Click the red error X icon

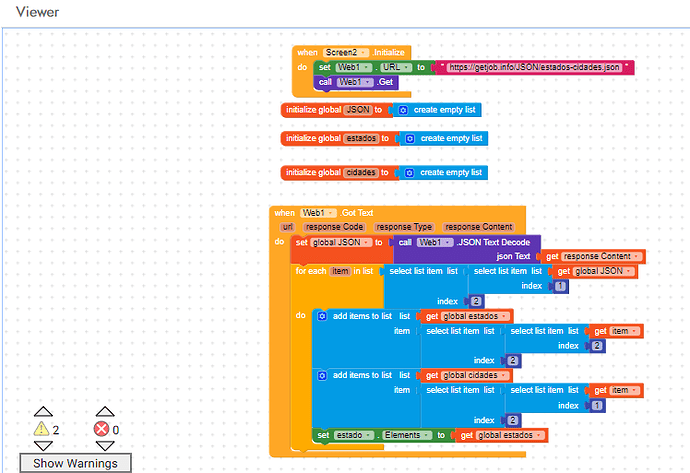tap(102, 429)
